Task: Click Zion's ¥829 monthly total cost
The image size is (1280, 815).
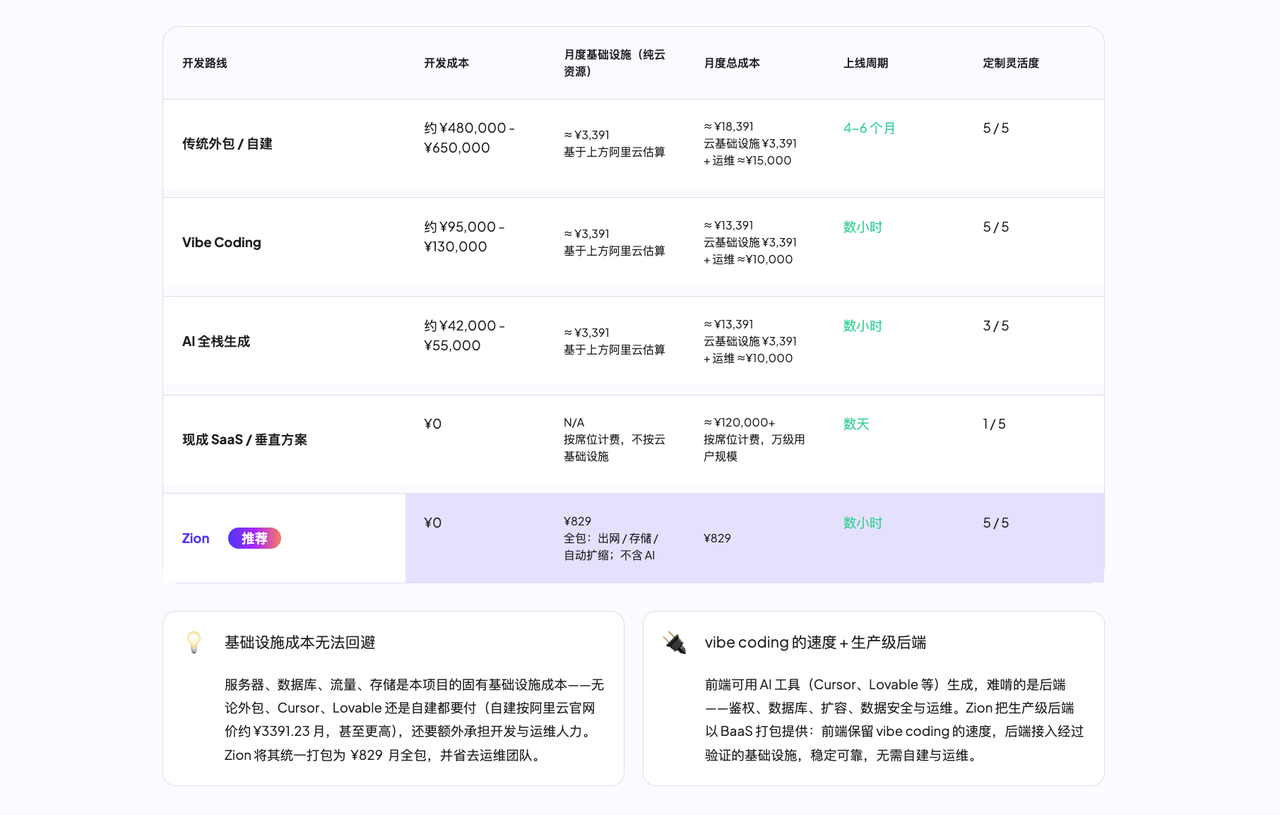Action: coord(718,538)
